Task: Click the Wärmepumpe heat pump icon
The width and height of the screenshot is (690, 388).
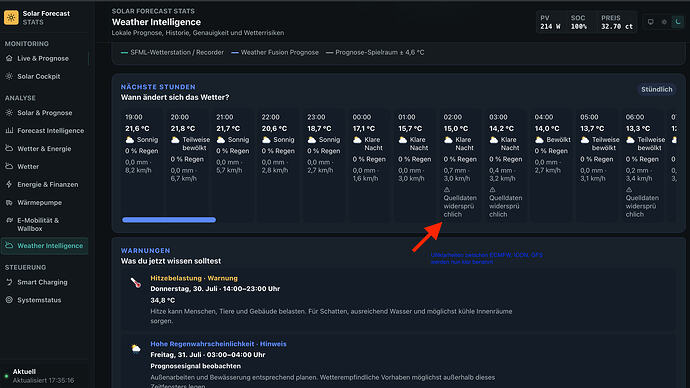Action: tap(9, 203)
